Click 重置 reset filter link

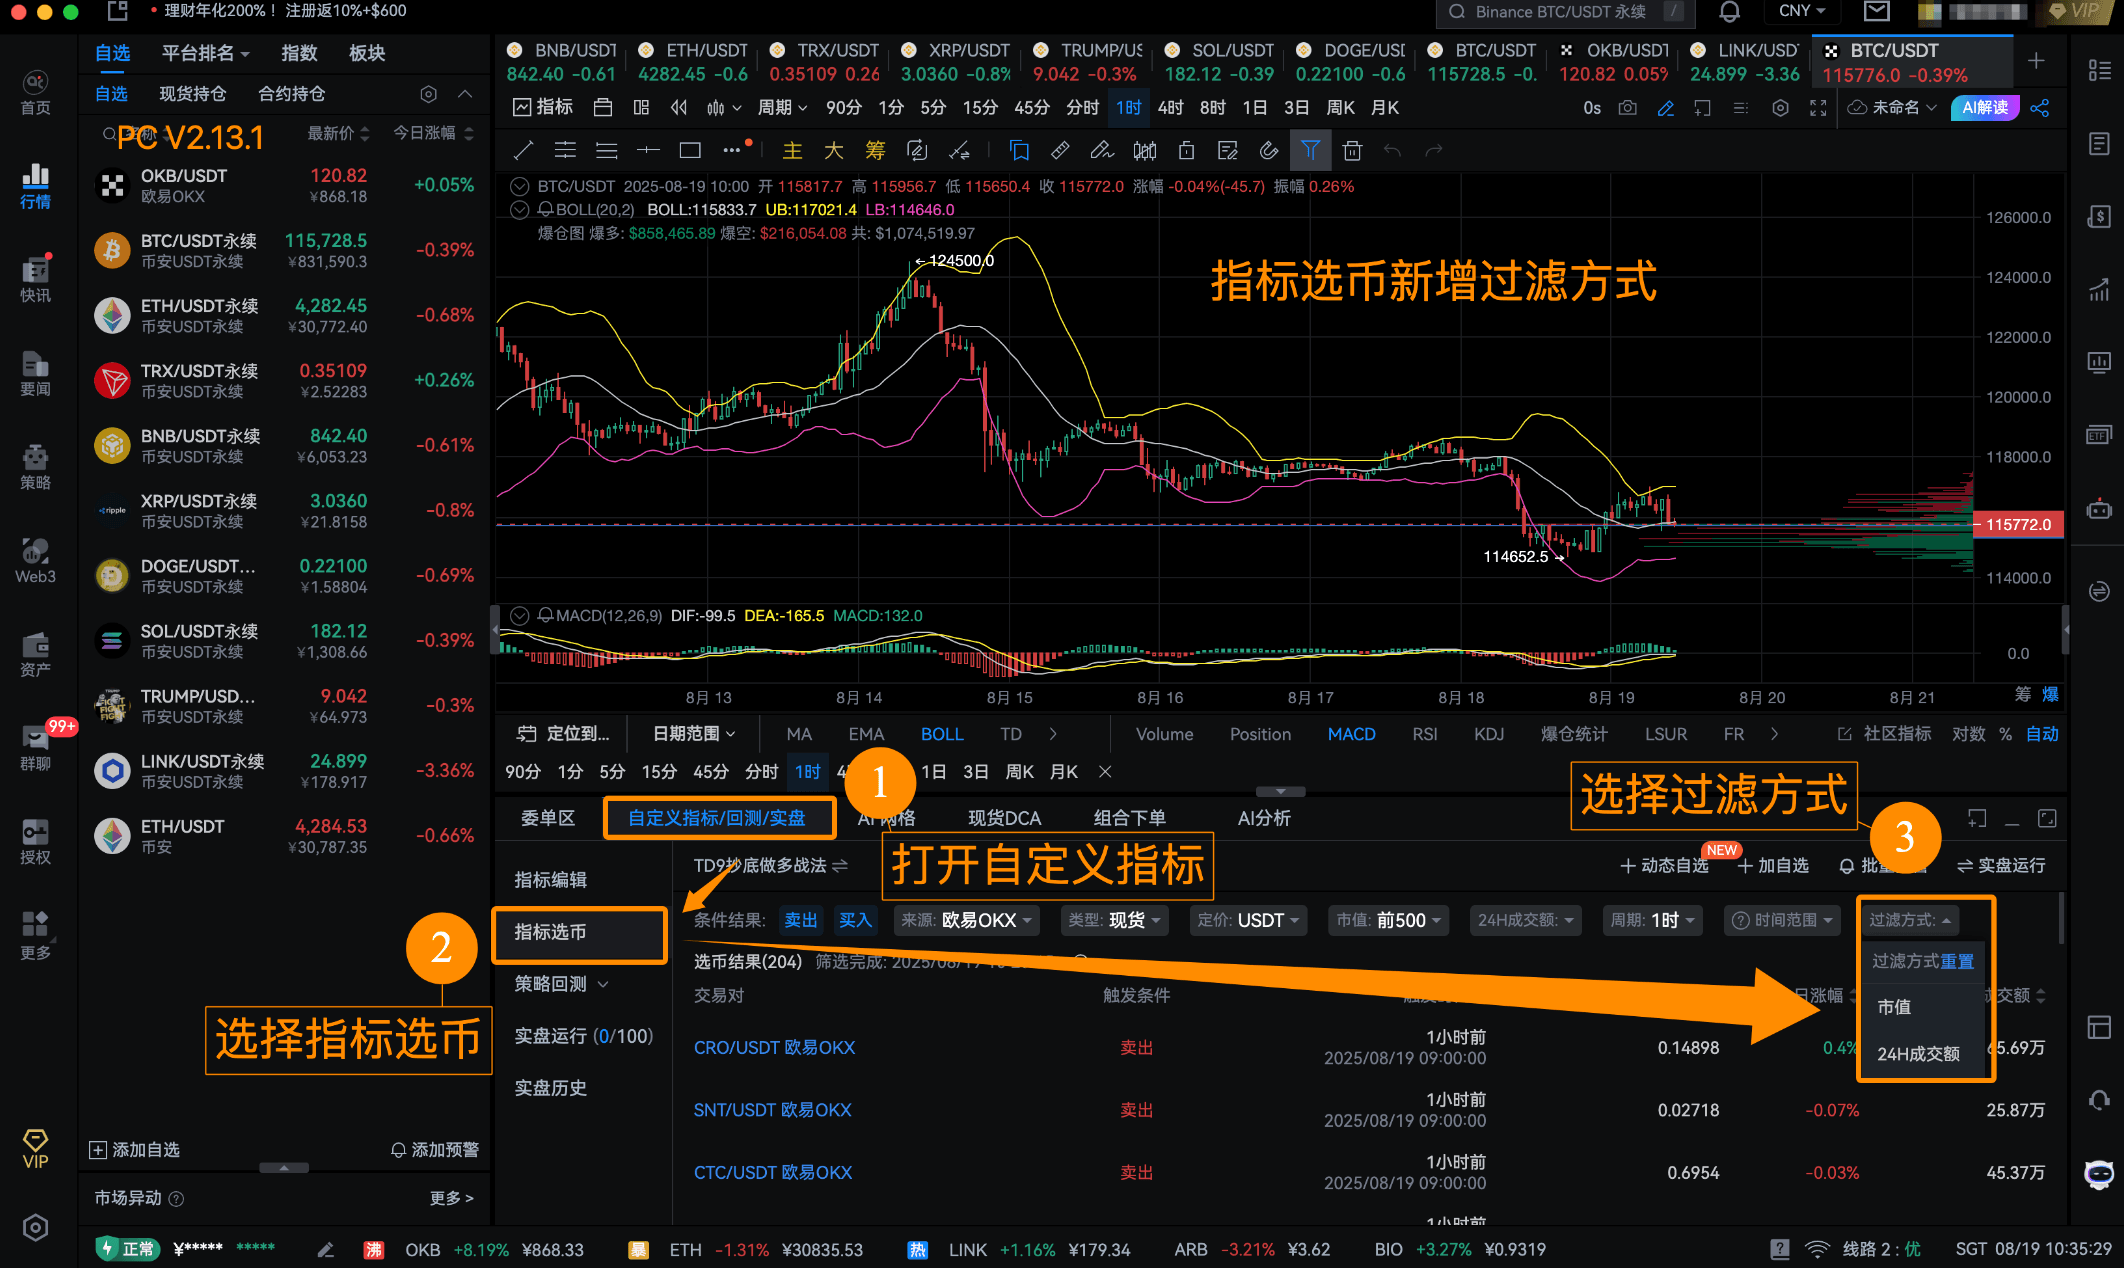(x=1957, y=961)
